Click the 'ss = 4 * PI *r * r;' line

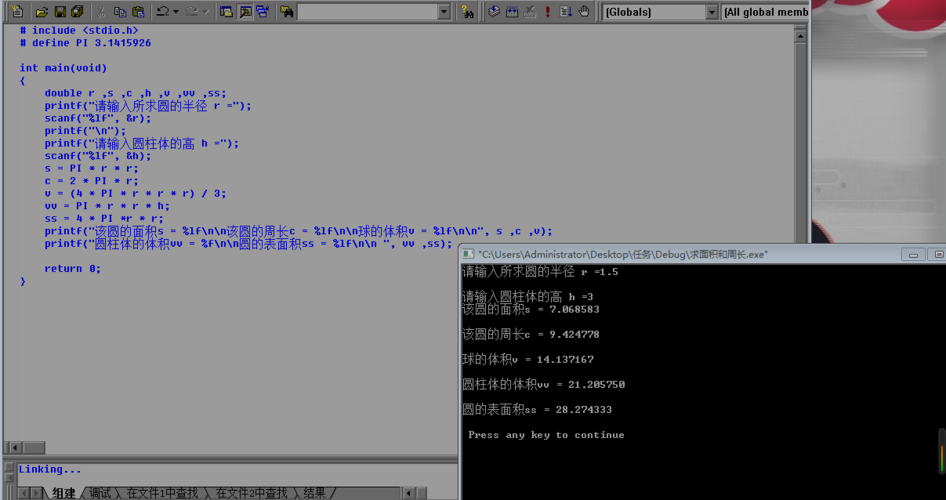(104, 218)
